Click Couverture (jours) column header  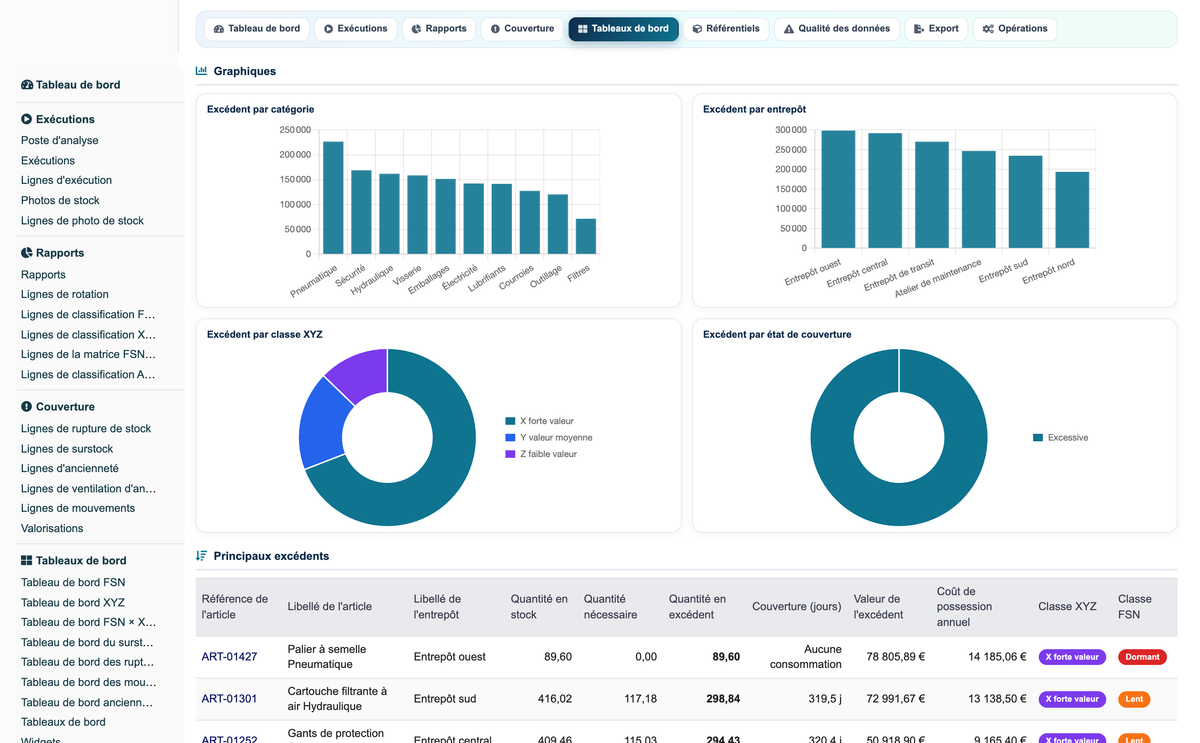pos(797,607)
